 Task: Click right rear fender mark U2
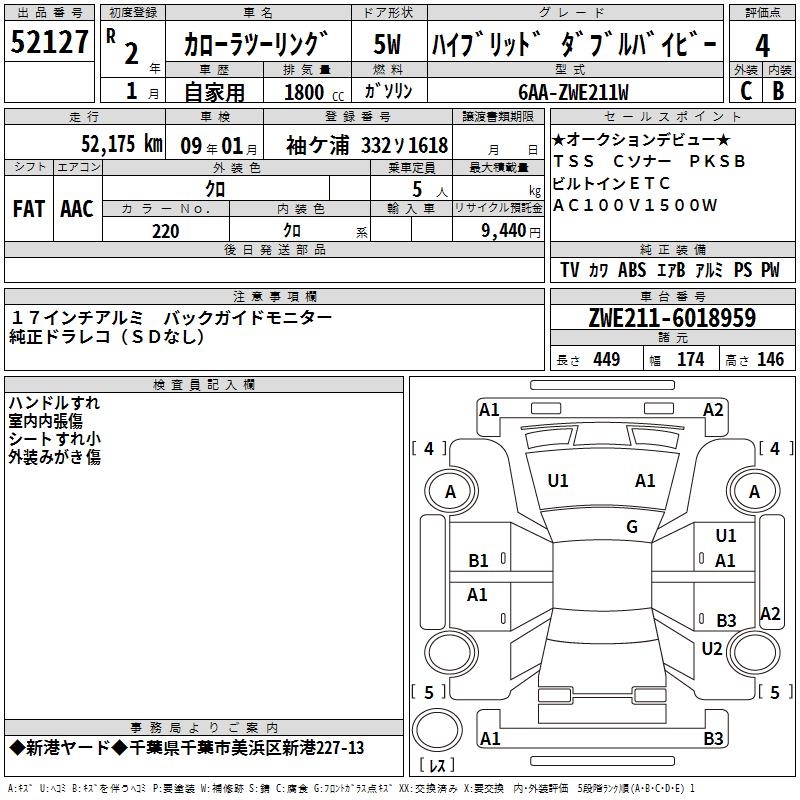pyautogui.click(x=711, y=648)
